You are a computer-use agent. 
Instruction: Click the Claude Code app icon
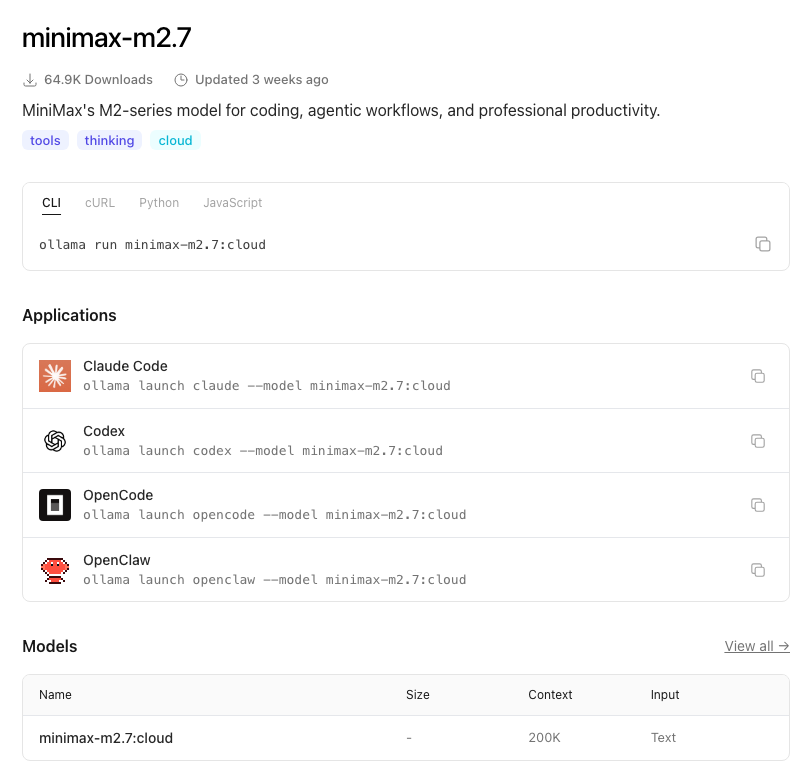[x=55, y=376]
